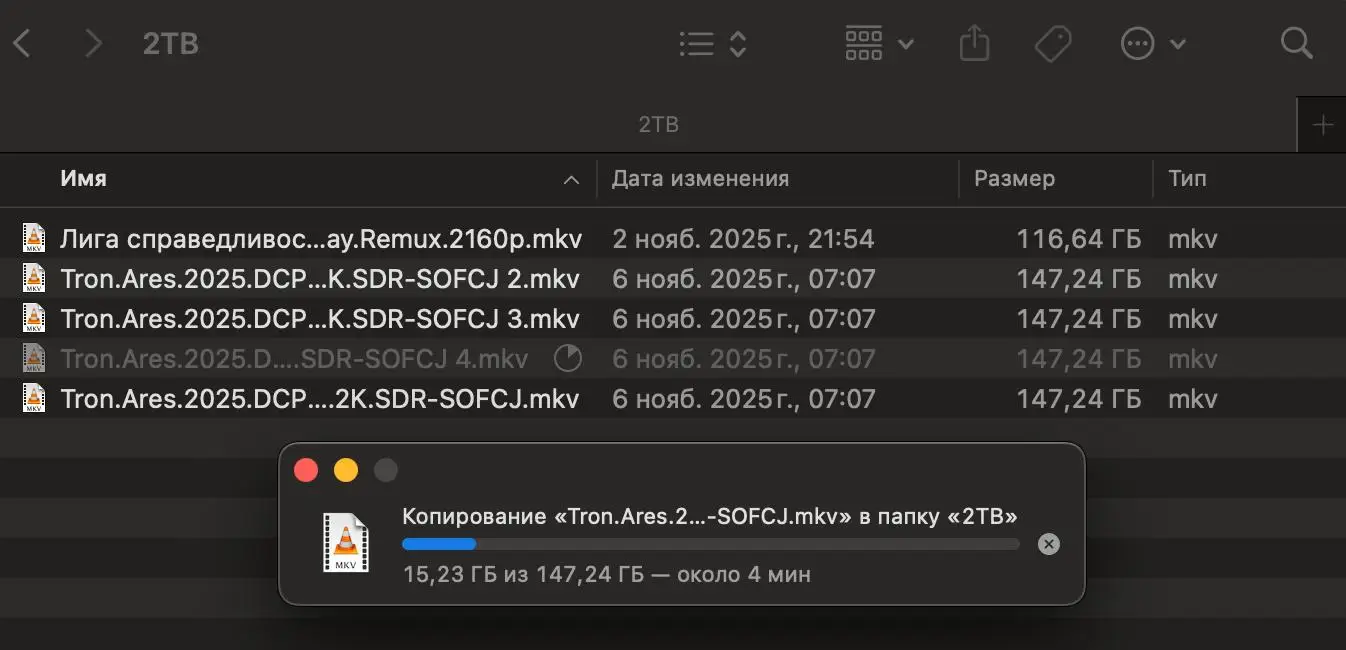Cancel the Tron.Ares copy operation

[1048, 544]
